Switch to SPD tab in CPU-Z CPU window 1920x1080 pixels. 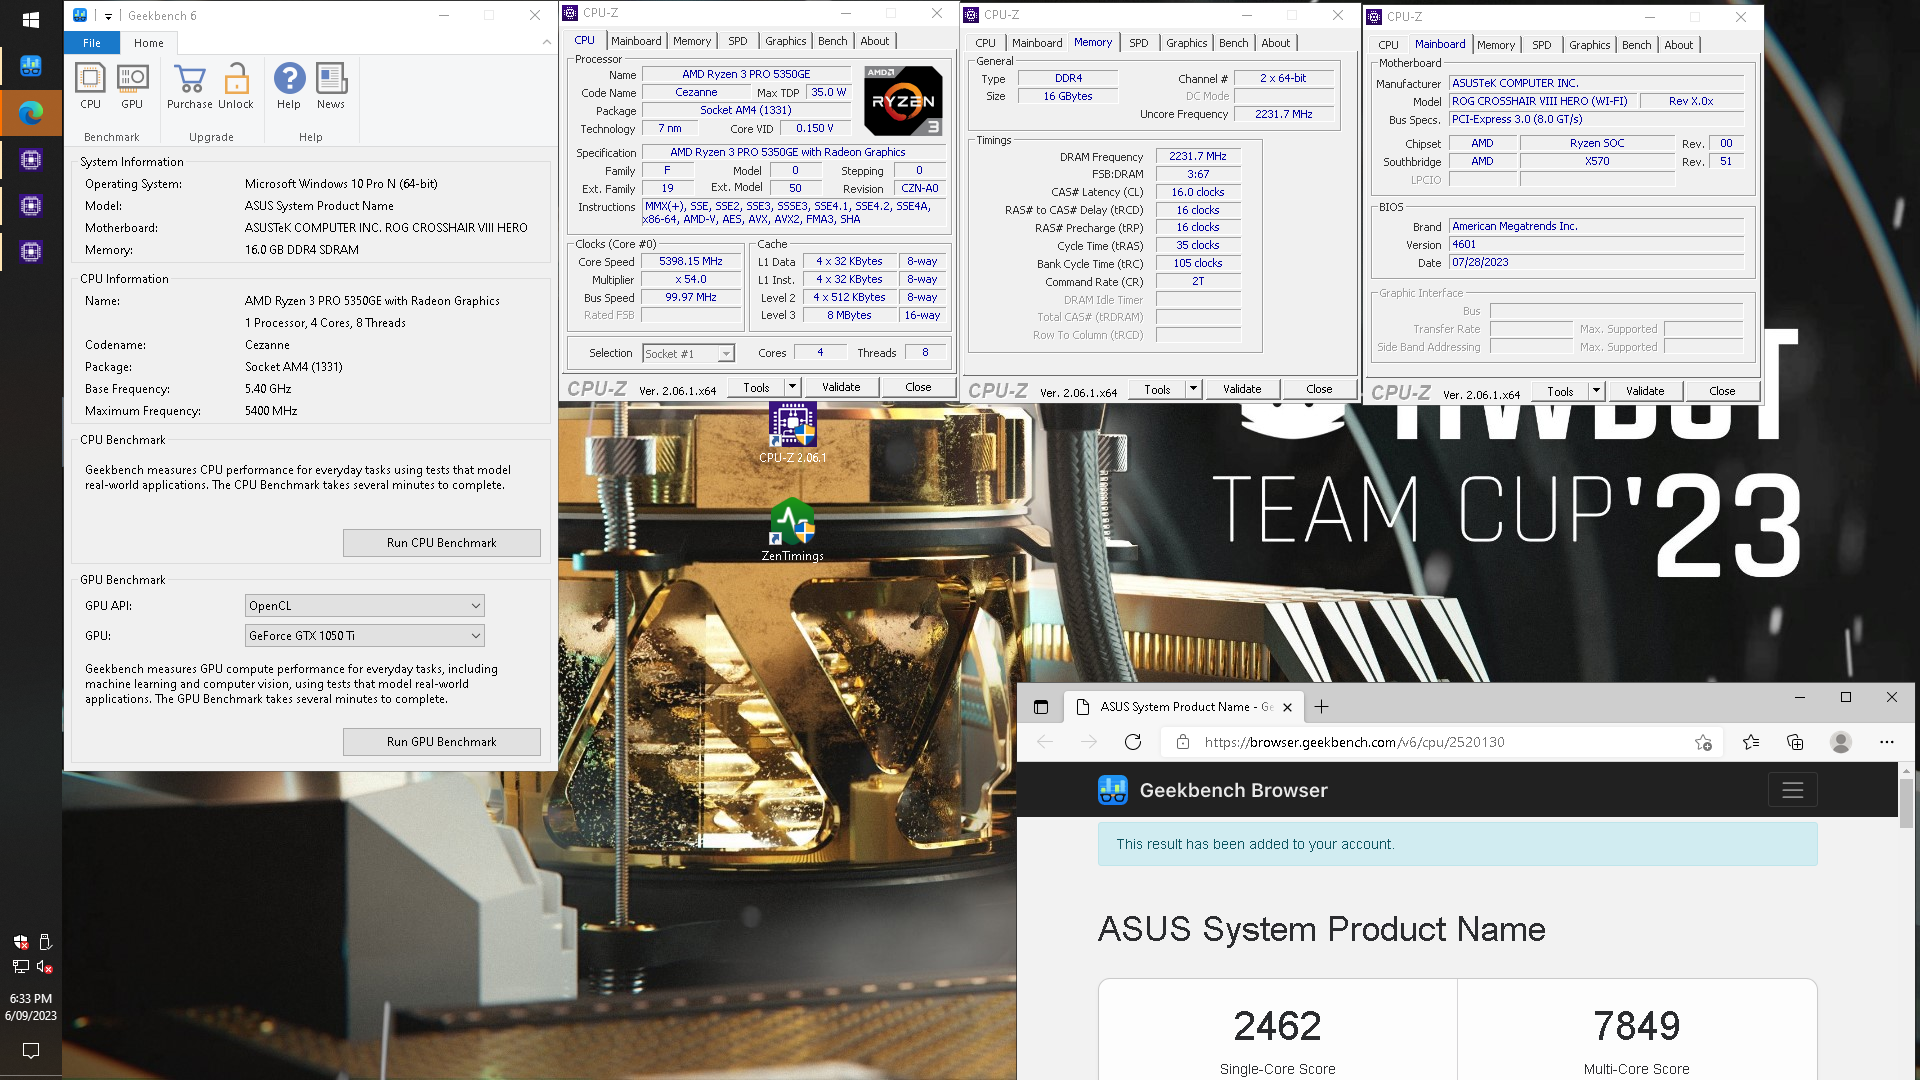click(738, 41)
